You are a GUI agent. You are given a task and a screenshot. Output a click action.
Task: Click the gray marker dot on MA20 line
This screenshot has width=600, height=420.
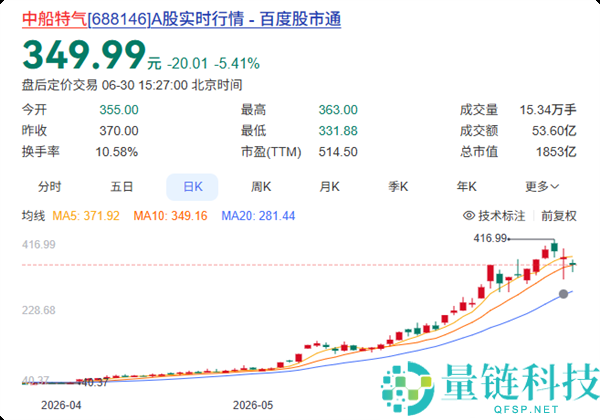tap(563, 294)
